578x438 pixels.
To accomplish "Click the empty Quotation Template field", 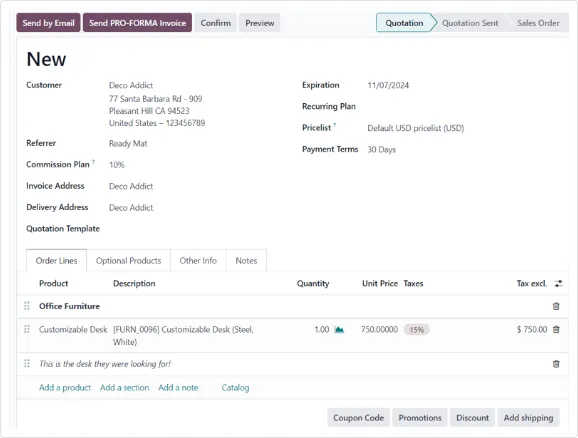I will [x=194, y=229].
